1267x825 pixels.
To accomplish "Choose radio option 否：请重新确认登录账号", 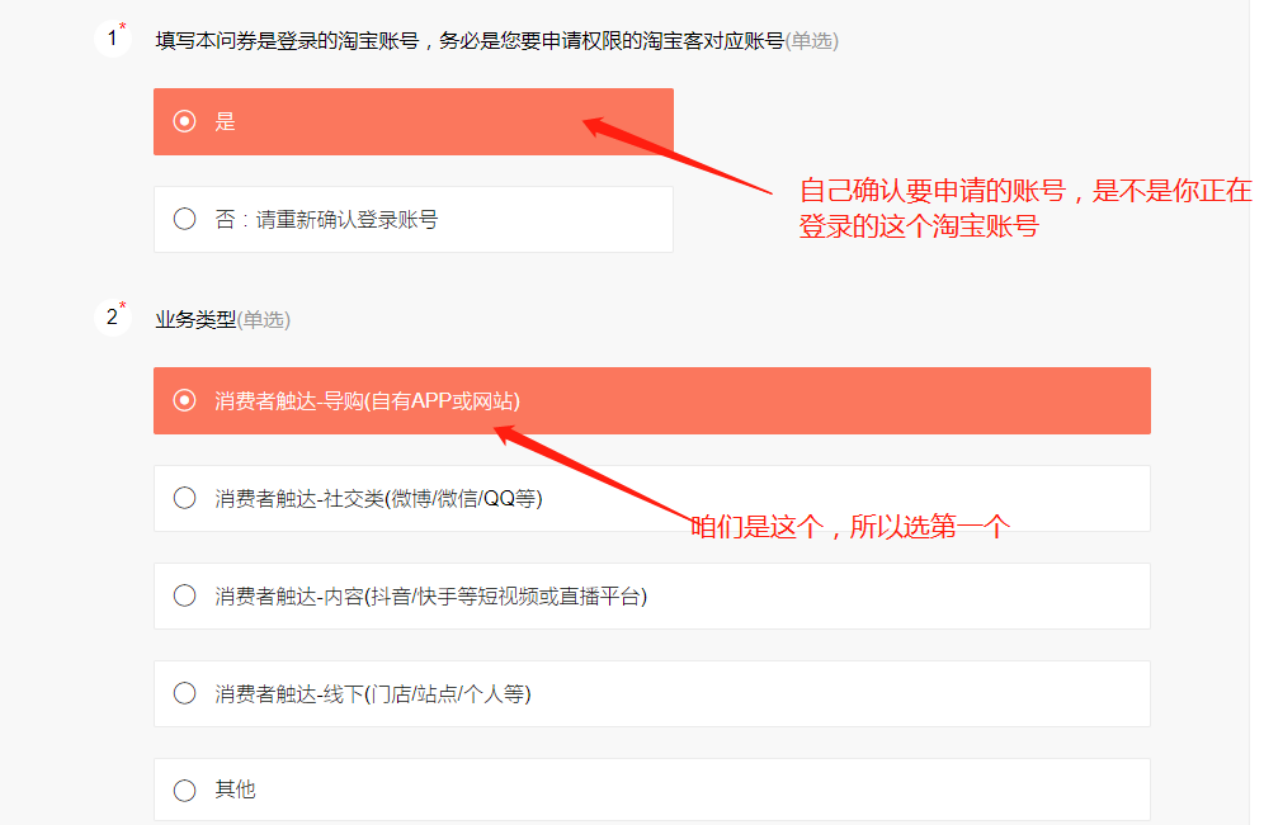I will pyautogui.click(x=184, y=219).
